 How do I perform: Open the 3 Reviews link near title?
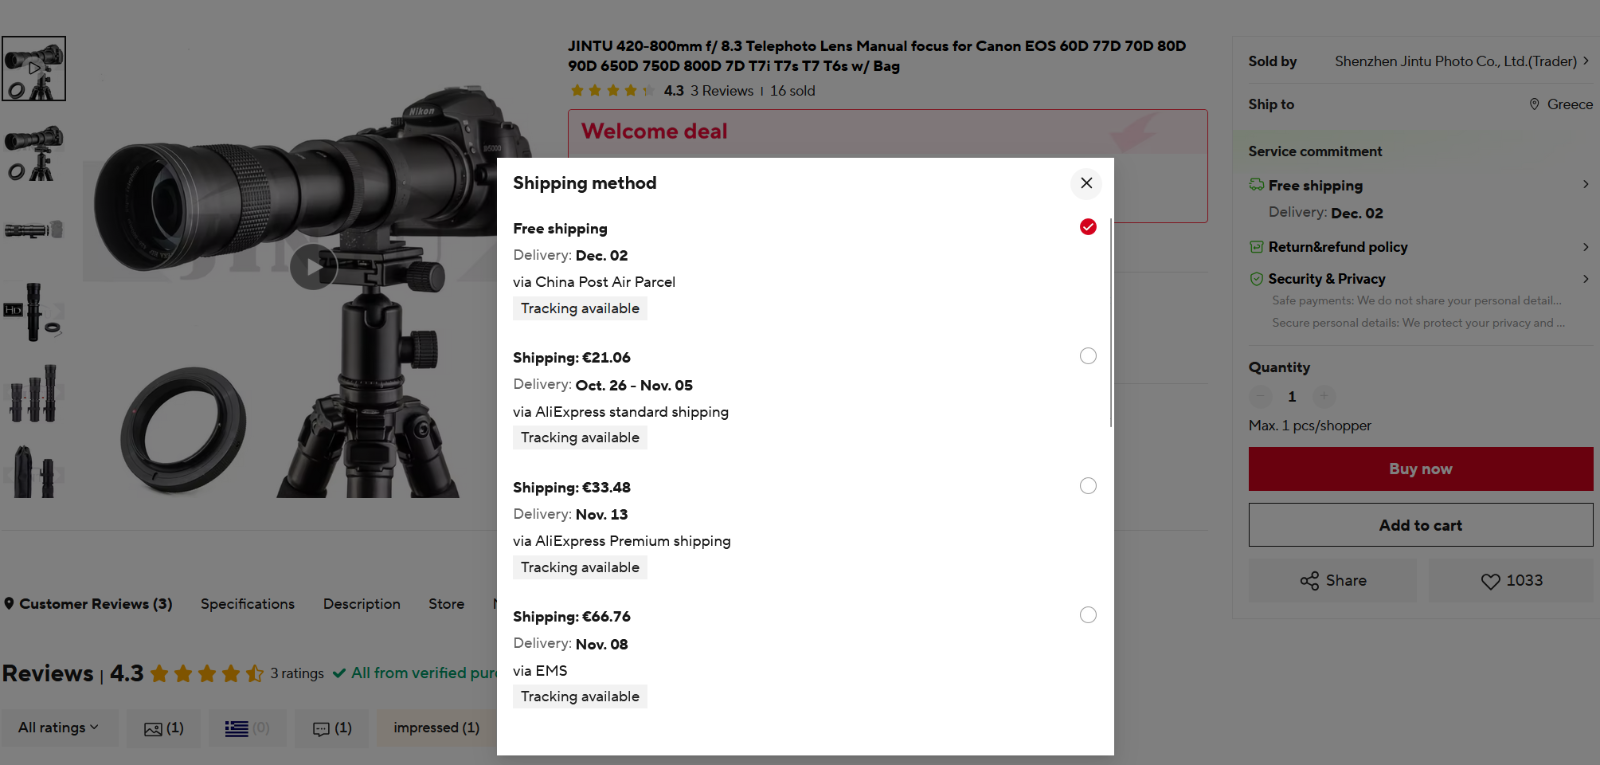coord(722,91)
